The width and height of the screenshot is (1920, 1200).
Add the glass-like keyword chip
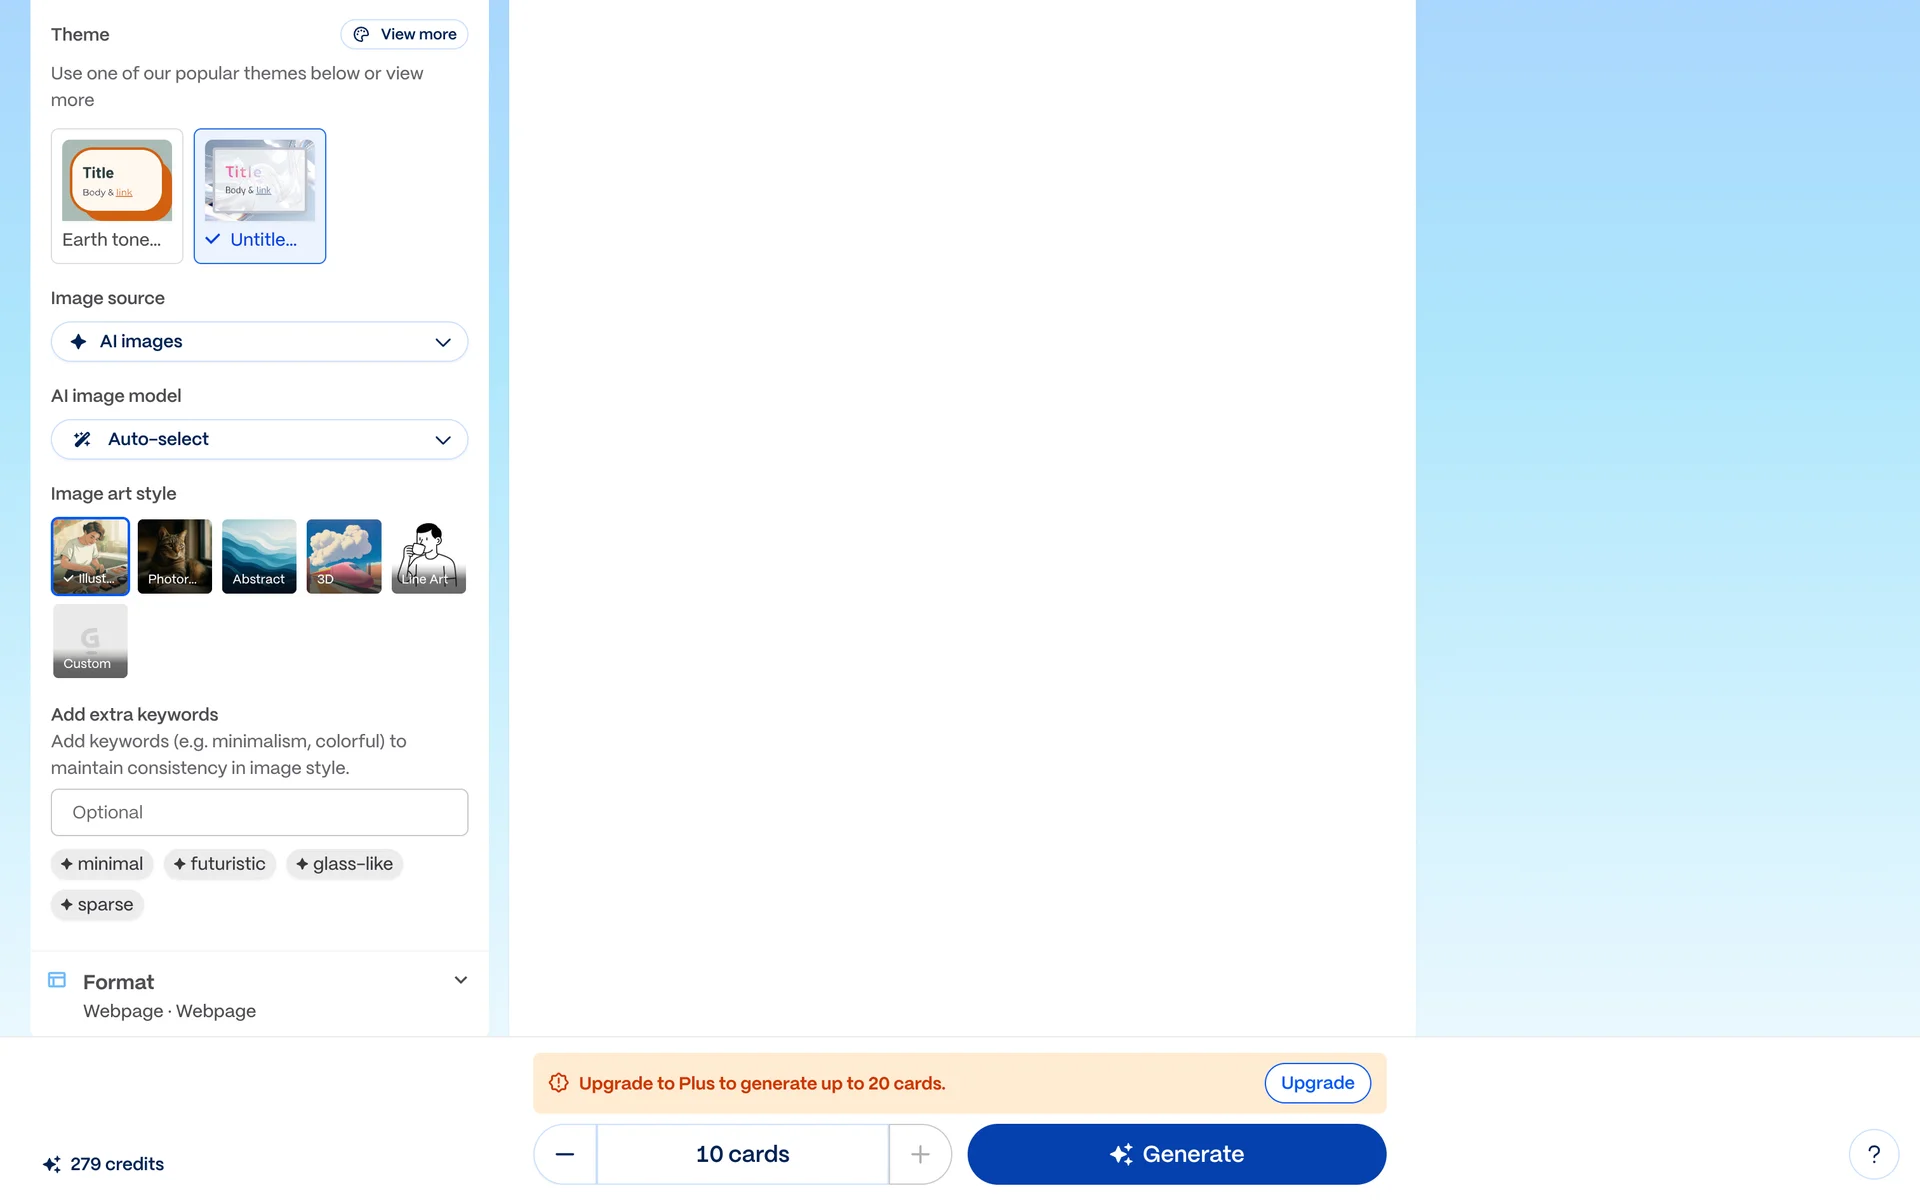344,864
